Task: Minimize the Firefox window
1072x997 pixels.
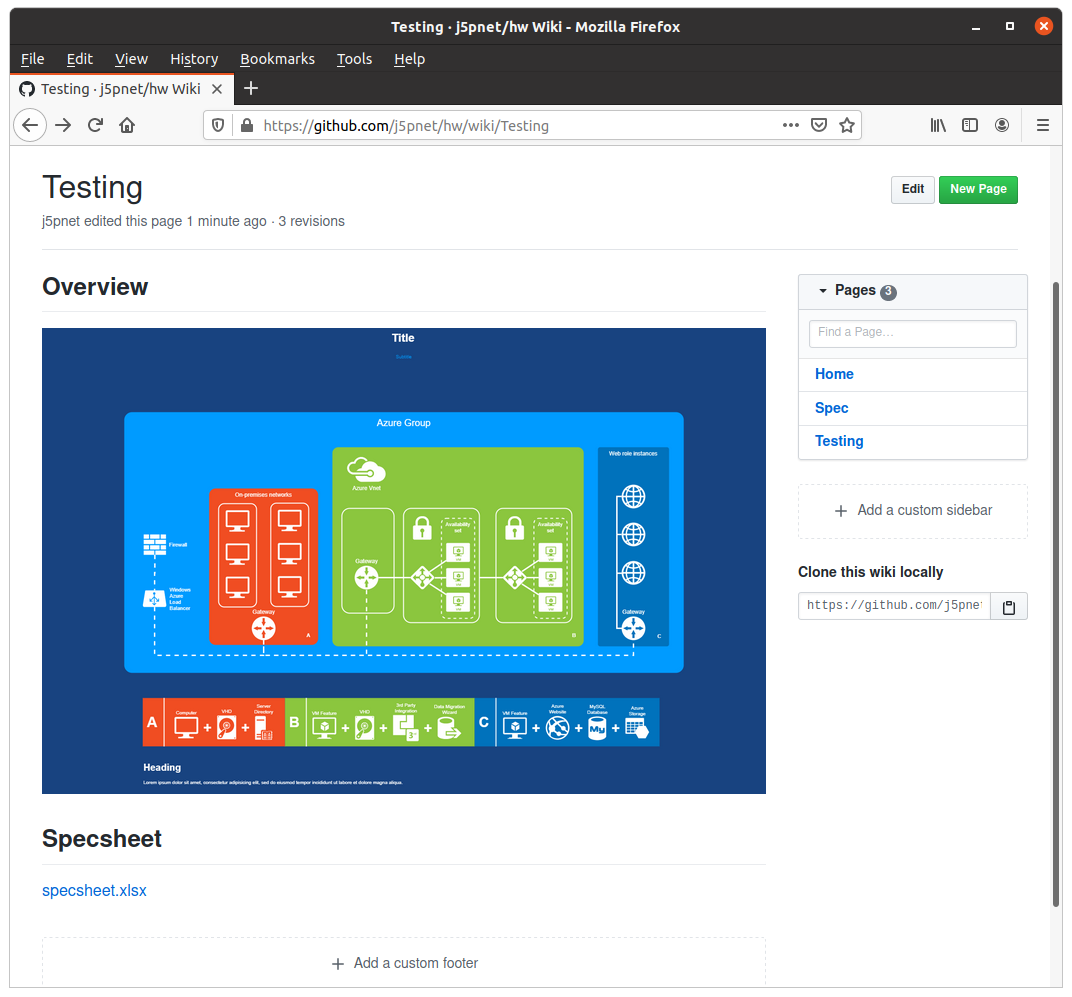Action: tap(976, 27)
